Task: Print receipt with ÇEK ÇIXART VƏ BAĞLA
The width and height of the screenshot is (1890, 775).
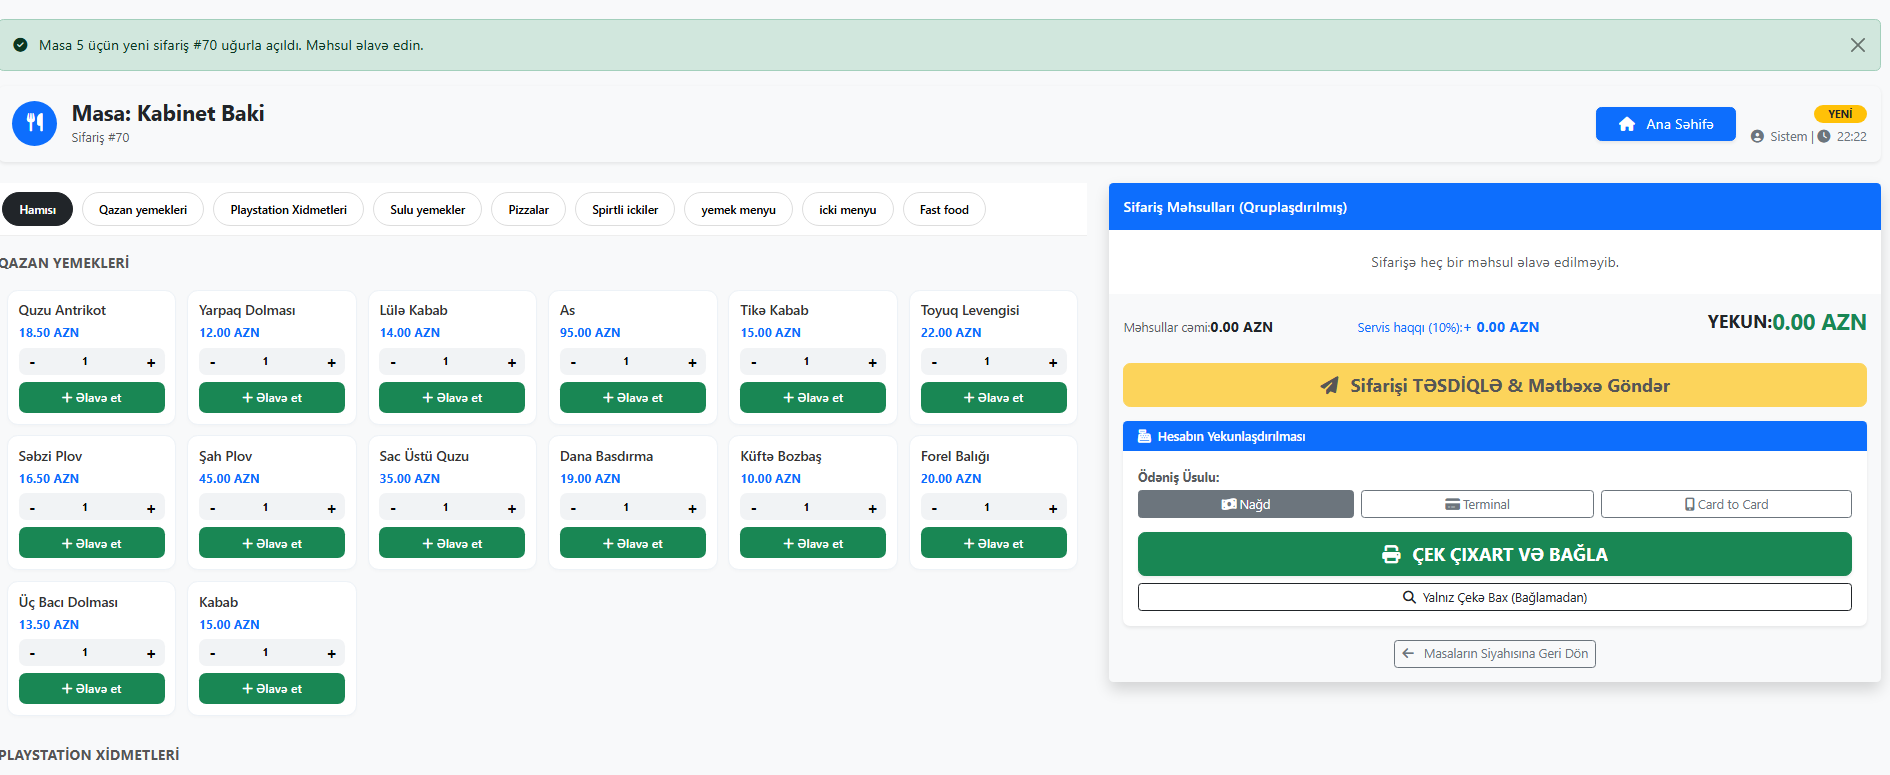Action: click(1494, 555)
